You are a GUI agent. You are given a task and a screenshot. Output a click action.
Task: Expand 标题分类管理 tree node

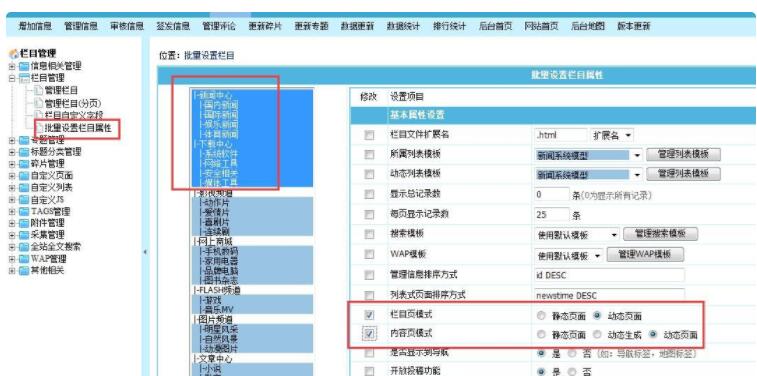coord(12,152)
